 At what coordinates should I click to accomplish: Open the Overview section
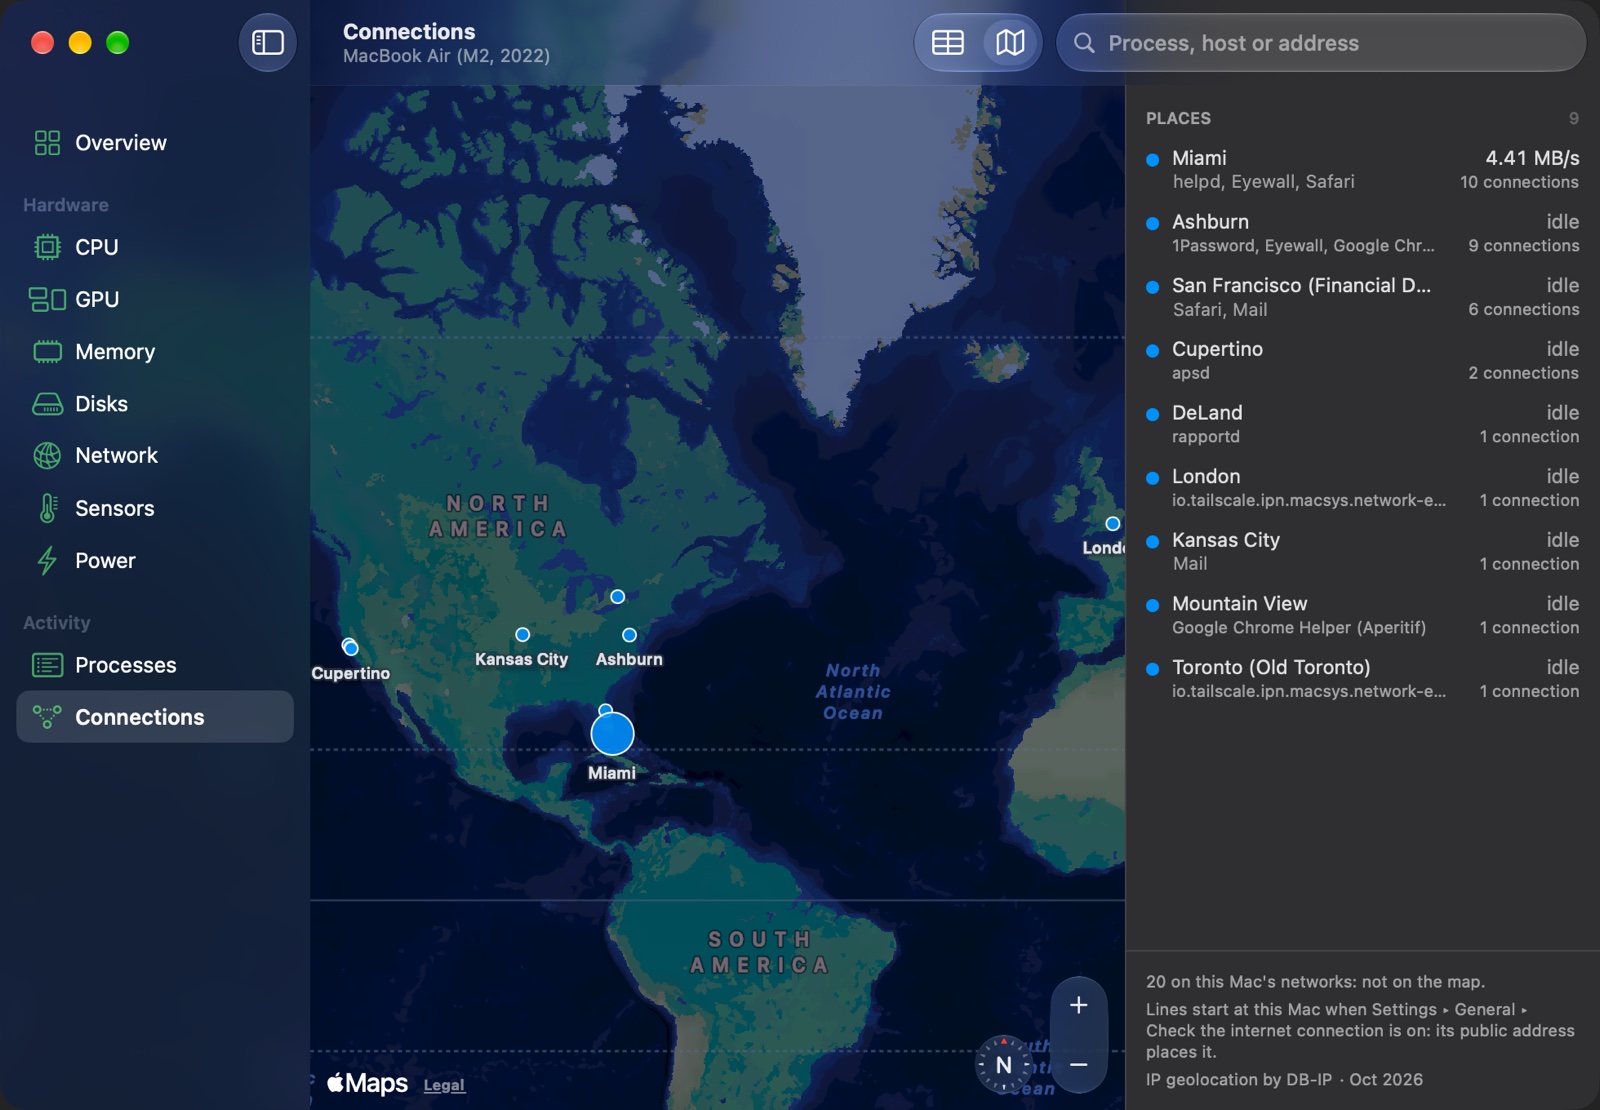click(x=155, y=142)
